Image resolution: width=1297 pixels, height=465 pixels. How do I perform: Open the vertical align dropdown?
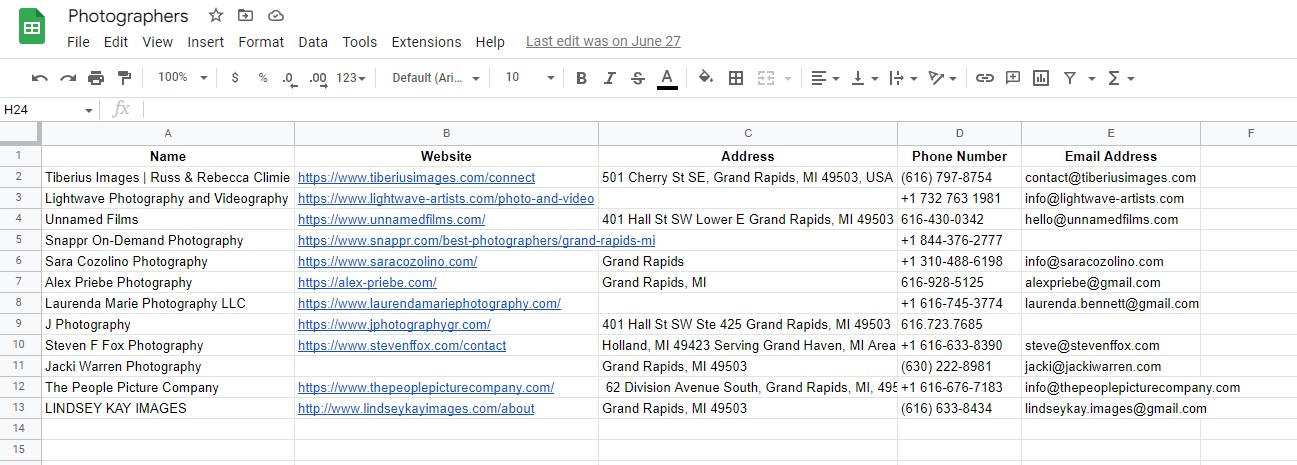pos(865,78)
